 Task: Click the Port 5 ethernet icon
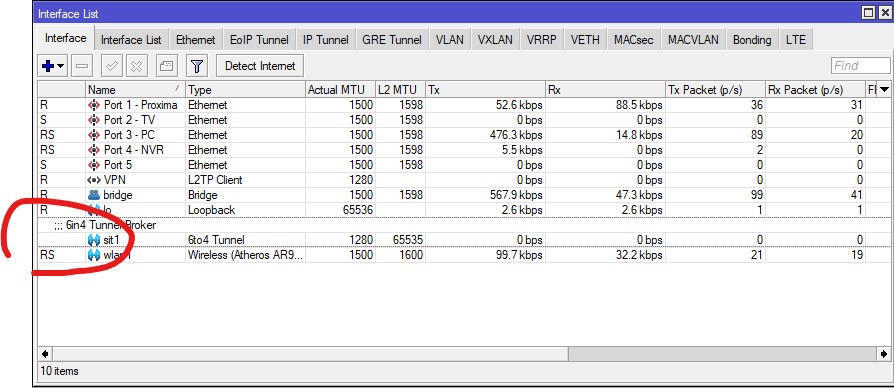94,165
